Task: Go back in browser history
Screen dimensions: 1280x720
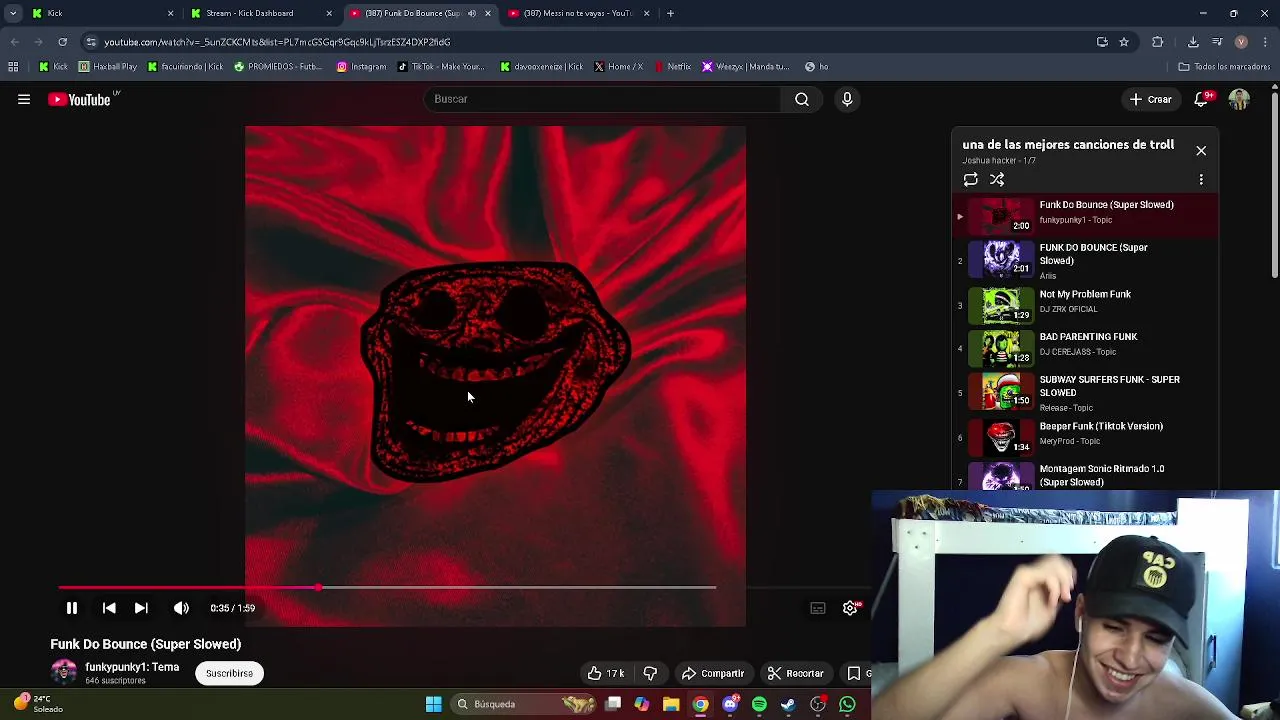Action: click(14, 42)
